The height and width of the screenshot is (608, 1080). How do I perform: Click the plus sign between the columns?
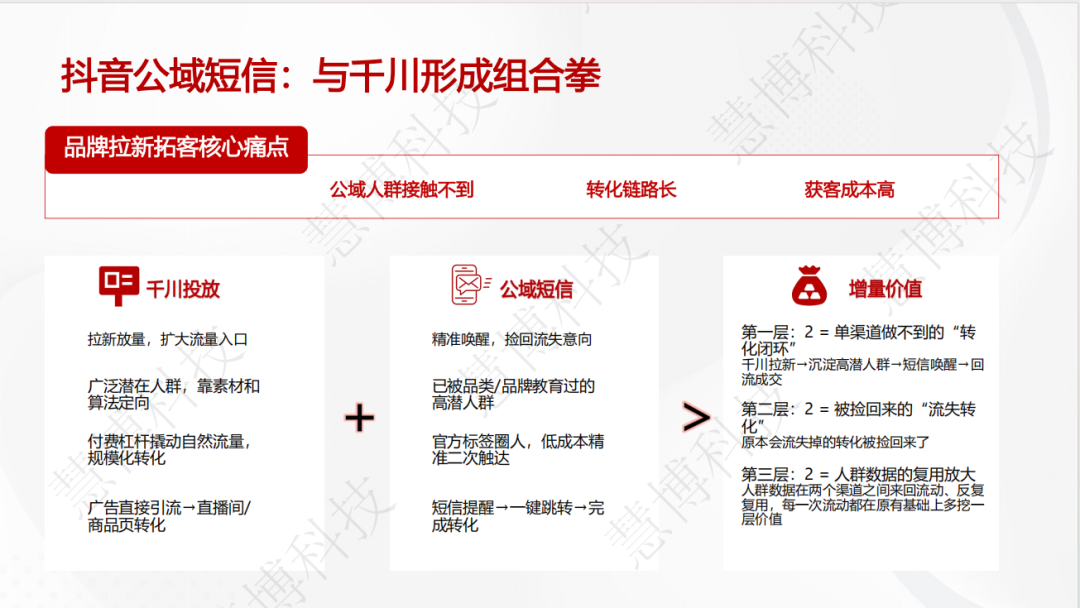(360, 418)
